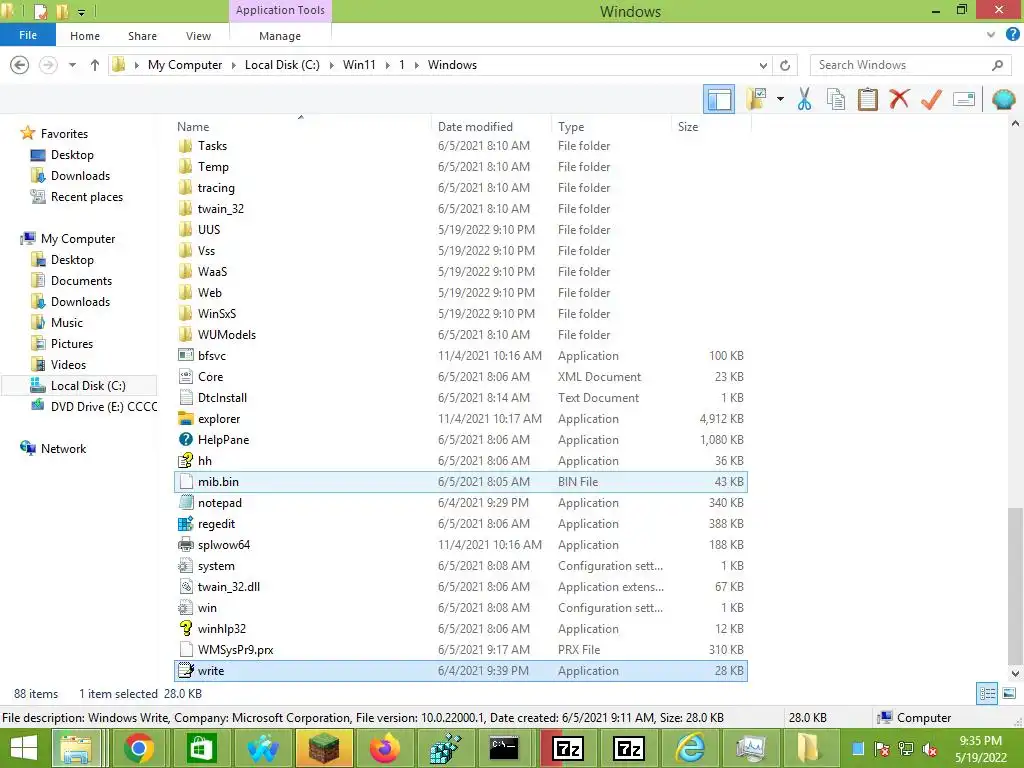1024x768 pixels.
Task: Click the vertical scrollbar down arrow
Action: [x=1015, y=674]
